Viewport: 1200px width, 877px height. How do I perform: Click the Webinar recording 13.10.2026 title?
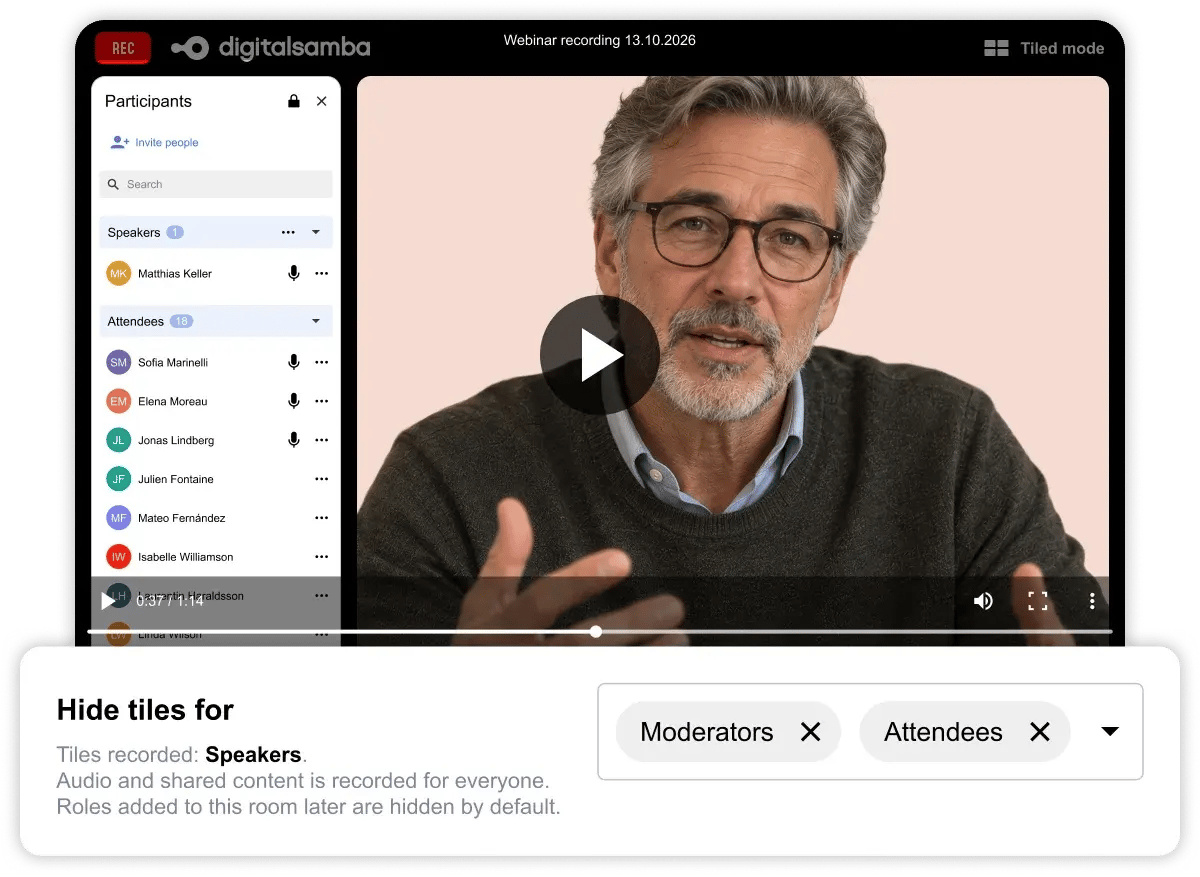[600, 41]
